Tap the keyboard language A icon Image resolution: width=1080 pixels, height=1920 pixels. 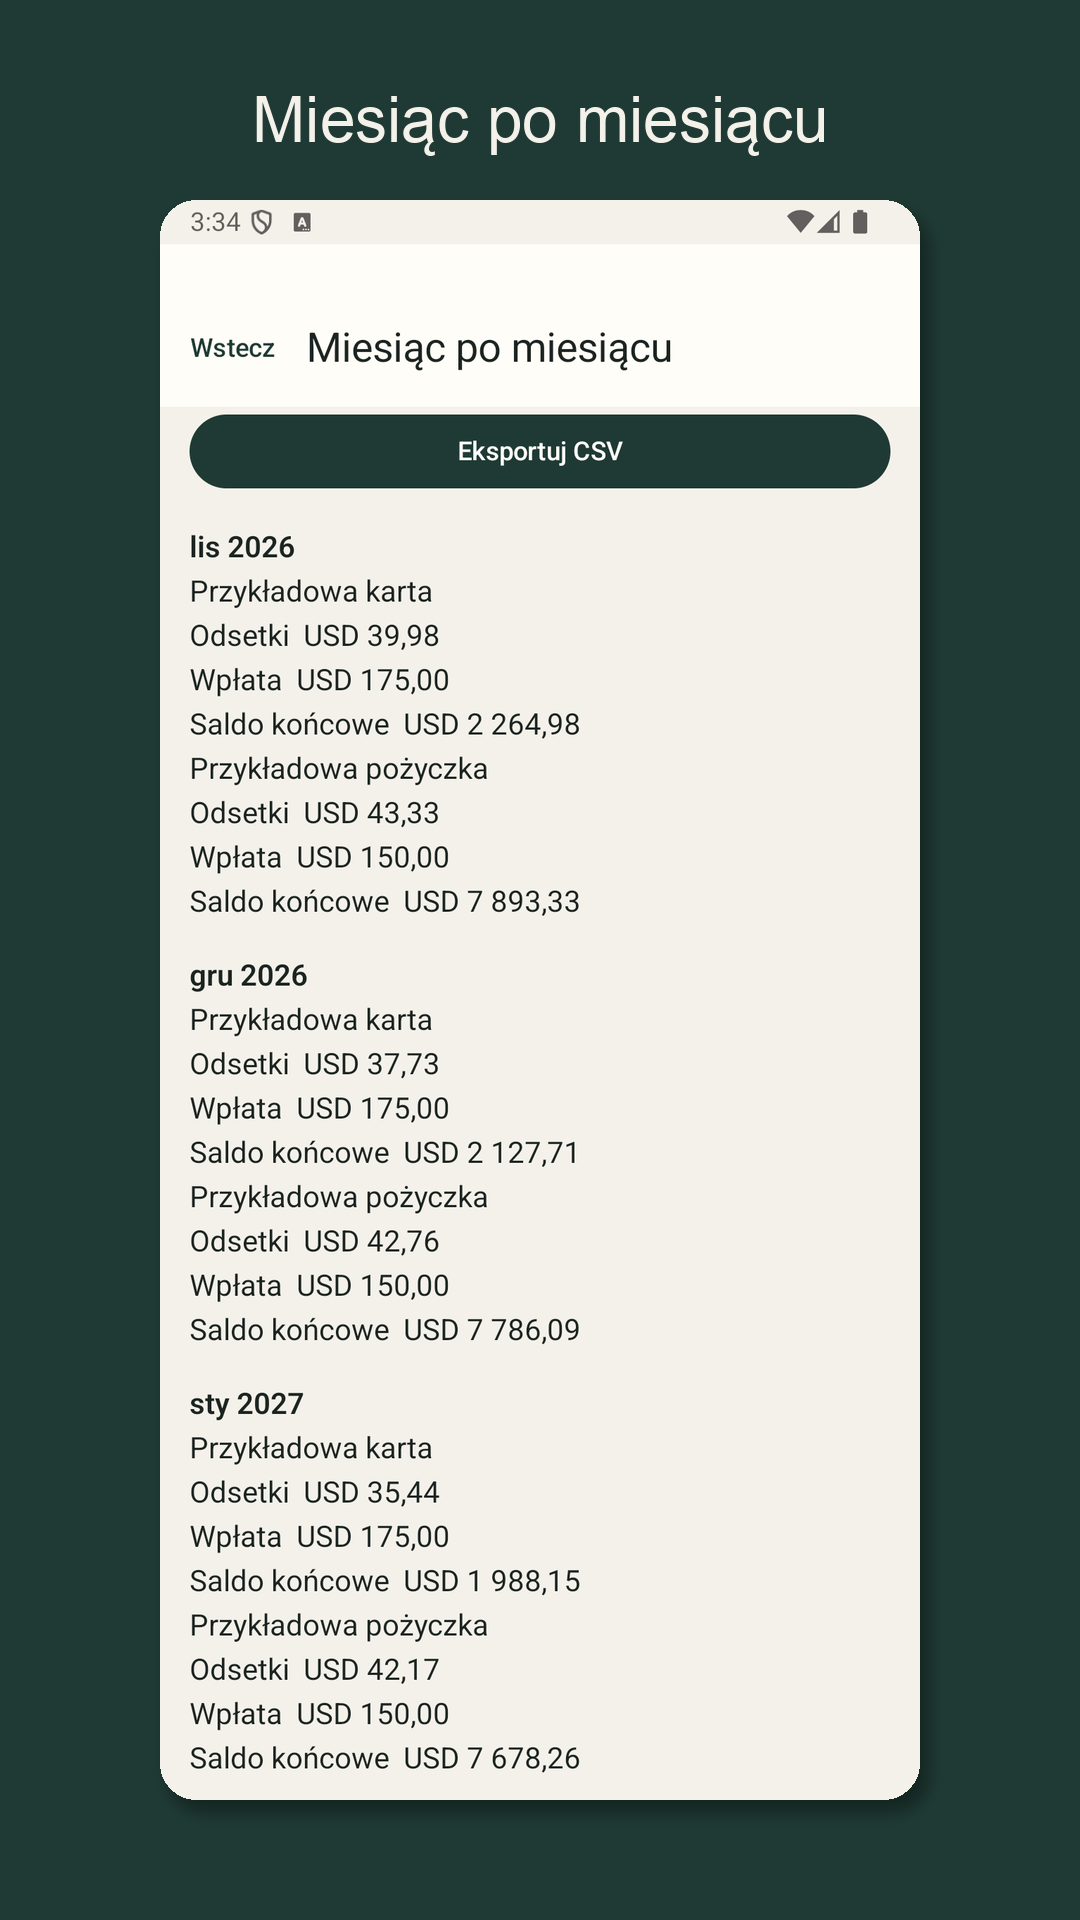pyautogui.click(x=302, y=222)
